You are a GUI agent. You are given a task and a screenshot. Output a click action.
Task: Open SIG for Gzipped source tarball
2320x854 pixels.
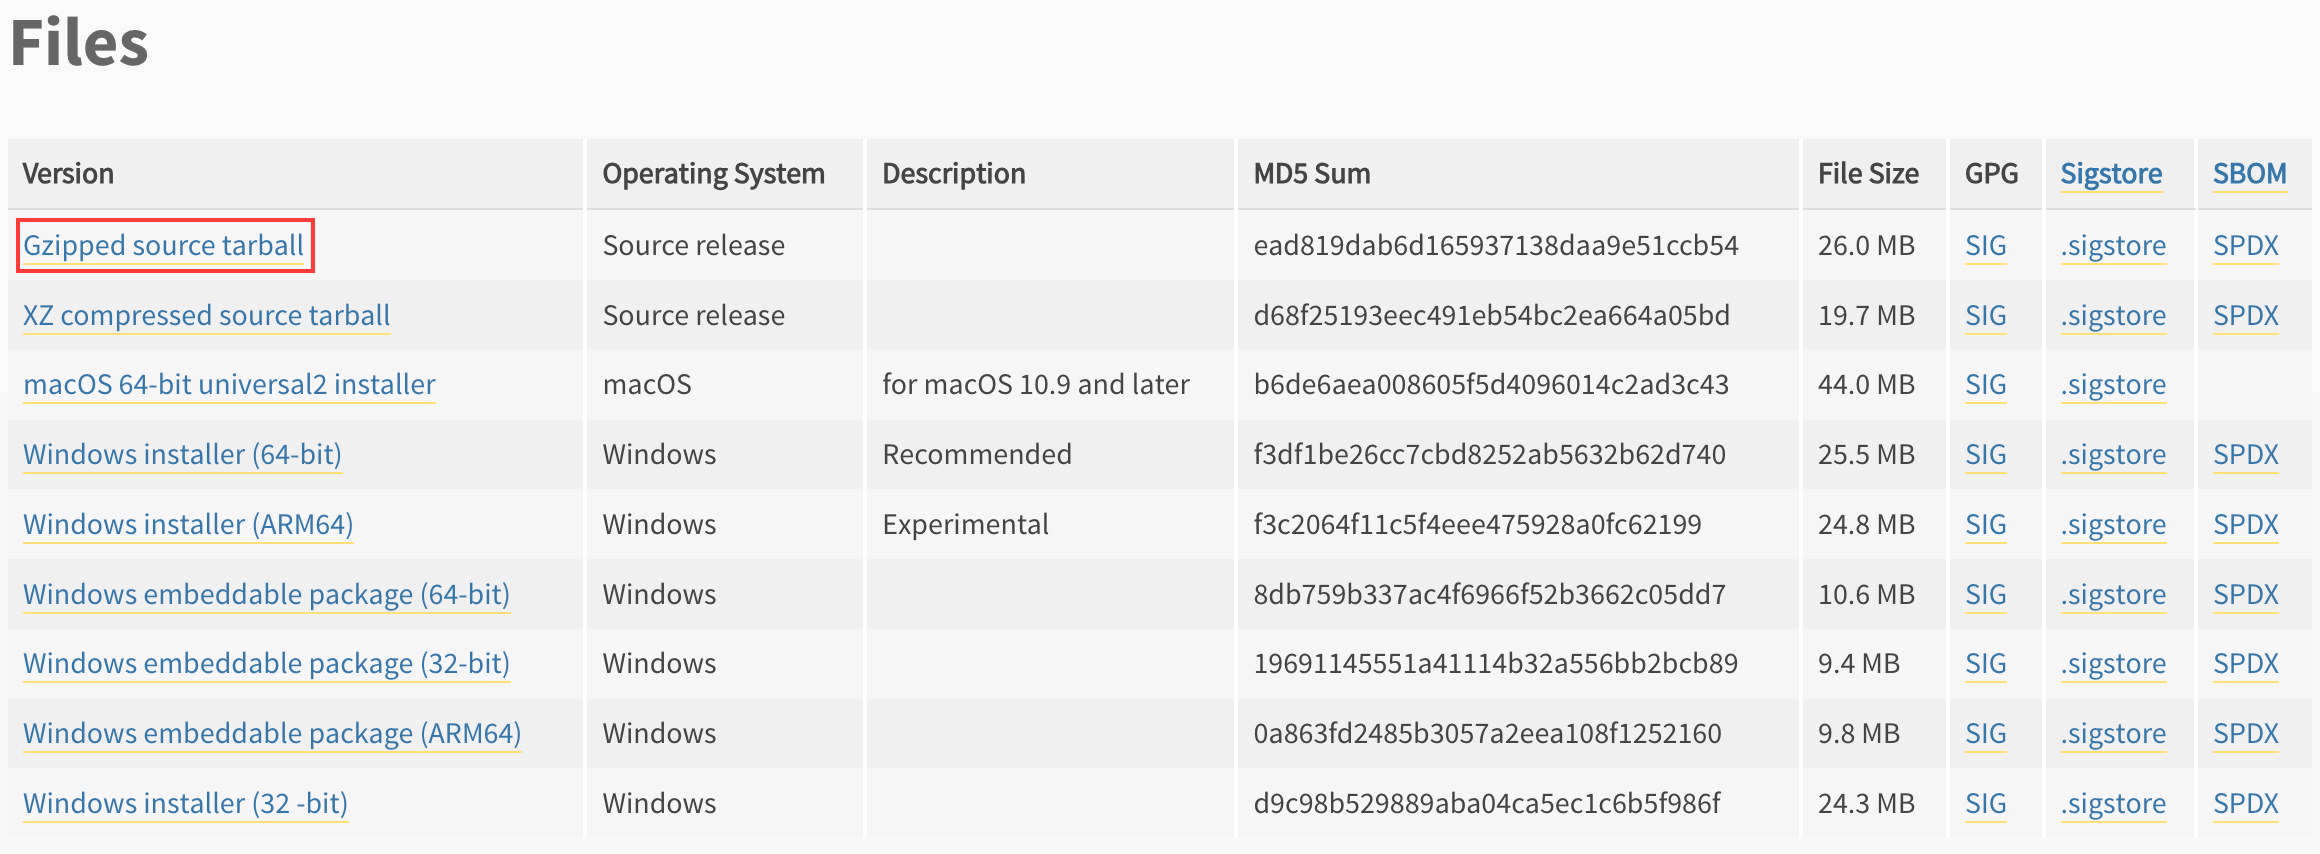(x=1985, y=246)
